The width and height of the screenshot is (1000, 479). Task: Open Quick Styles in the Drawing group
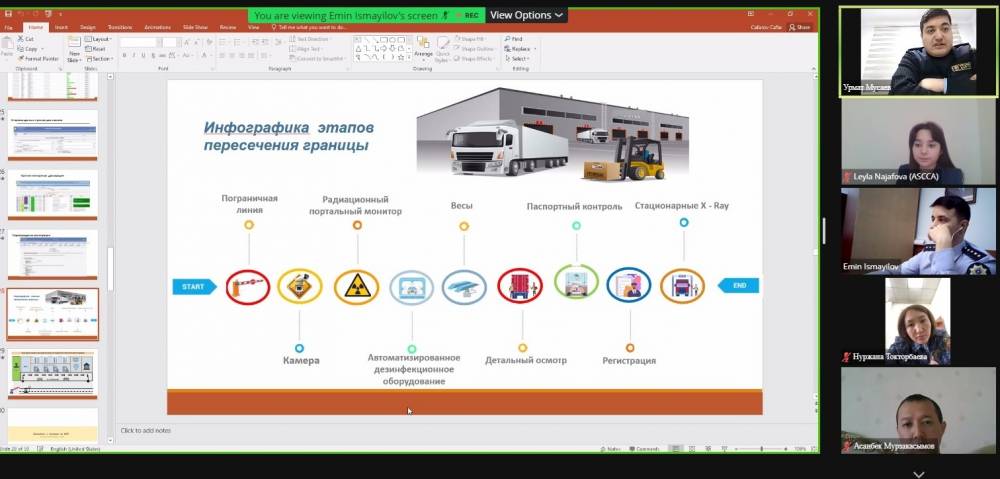point(443,48)
